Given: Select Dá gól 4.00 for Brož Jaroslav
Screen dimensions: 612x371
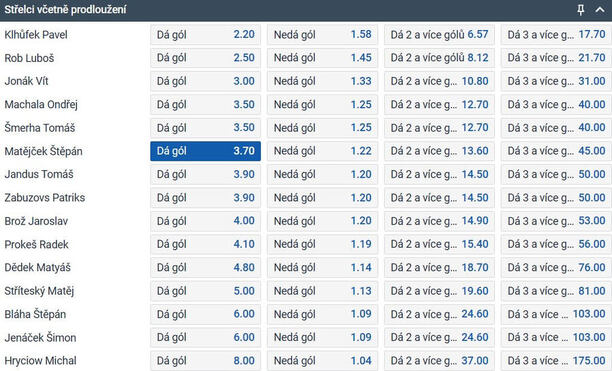Looking at the screenshot, I should tap(205, 221).
